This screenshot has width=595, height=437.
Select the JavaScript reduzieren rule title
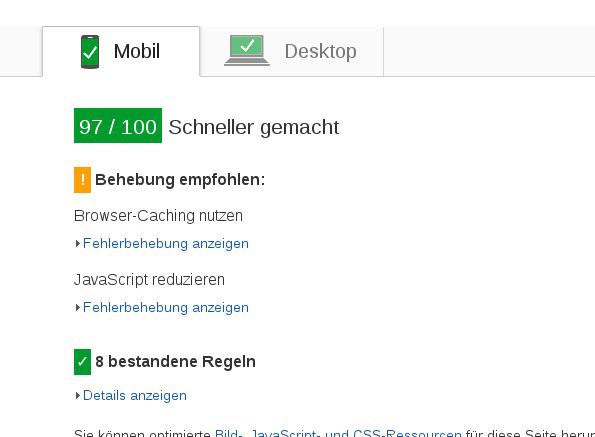tap(150, 280)
